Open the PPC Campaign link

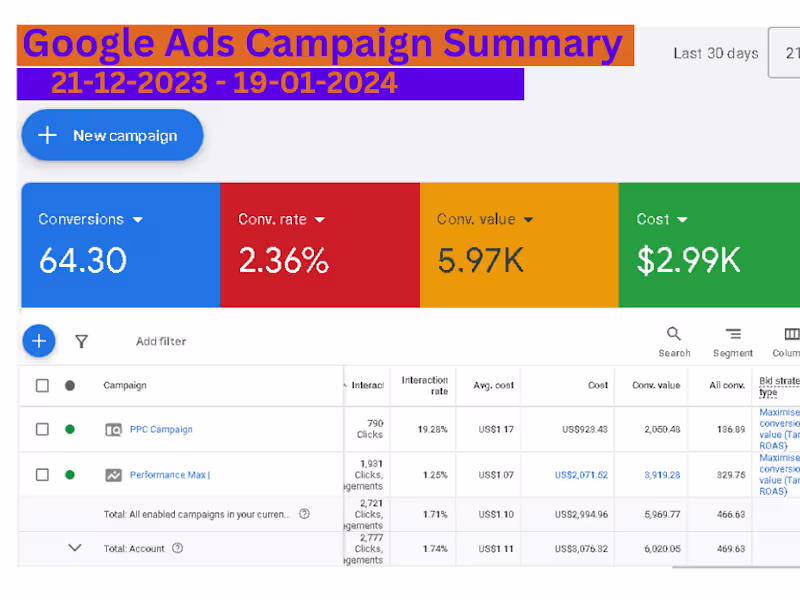161,430
